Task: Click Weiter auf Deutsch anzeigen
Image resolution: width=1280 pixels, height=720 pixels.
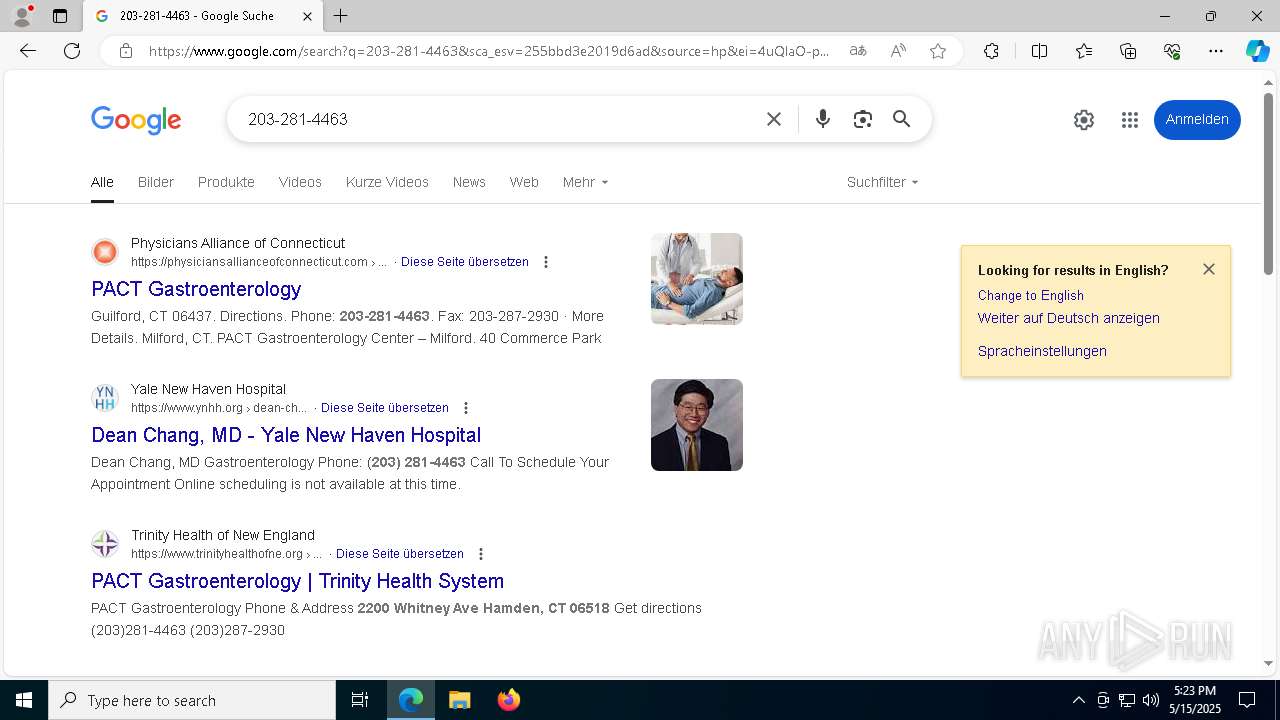Action: [1069, 318]
